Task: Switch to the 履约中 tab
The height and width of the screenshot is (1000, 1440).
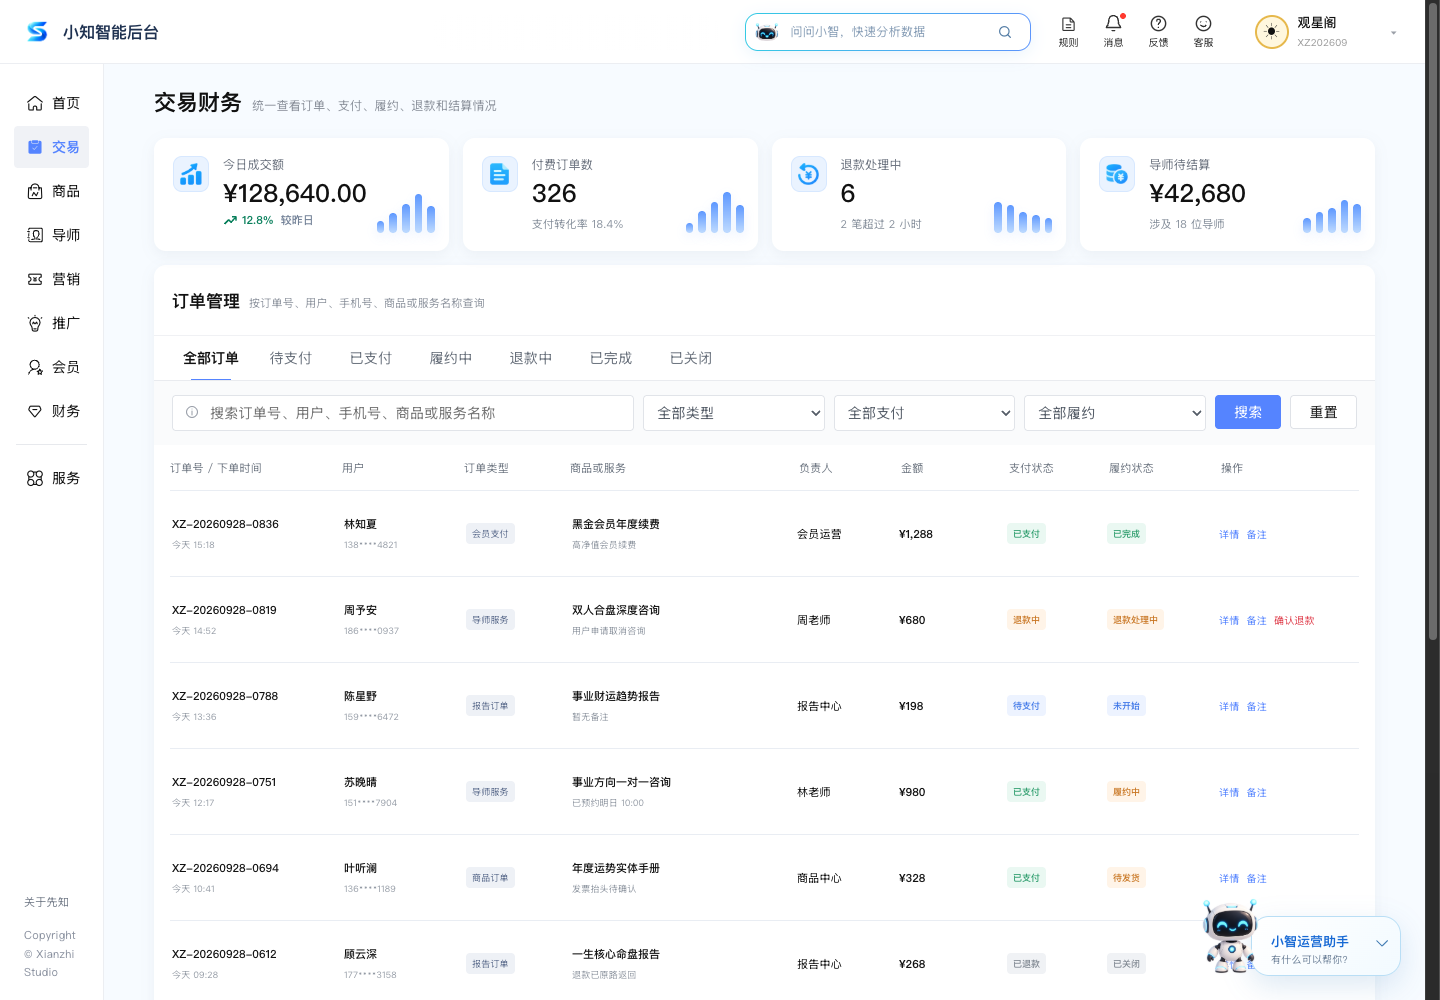Action: [451, 358]
